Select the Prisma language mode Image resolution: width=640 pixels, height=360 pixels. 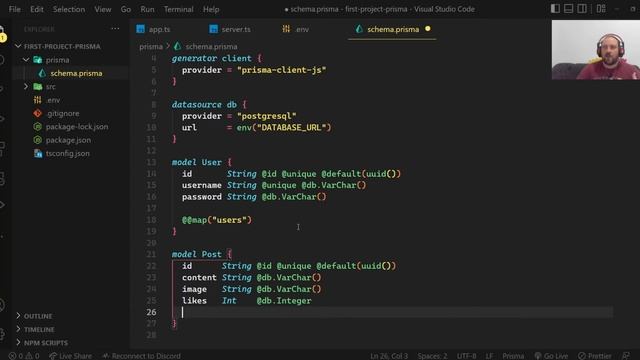[x=513, y=356]
